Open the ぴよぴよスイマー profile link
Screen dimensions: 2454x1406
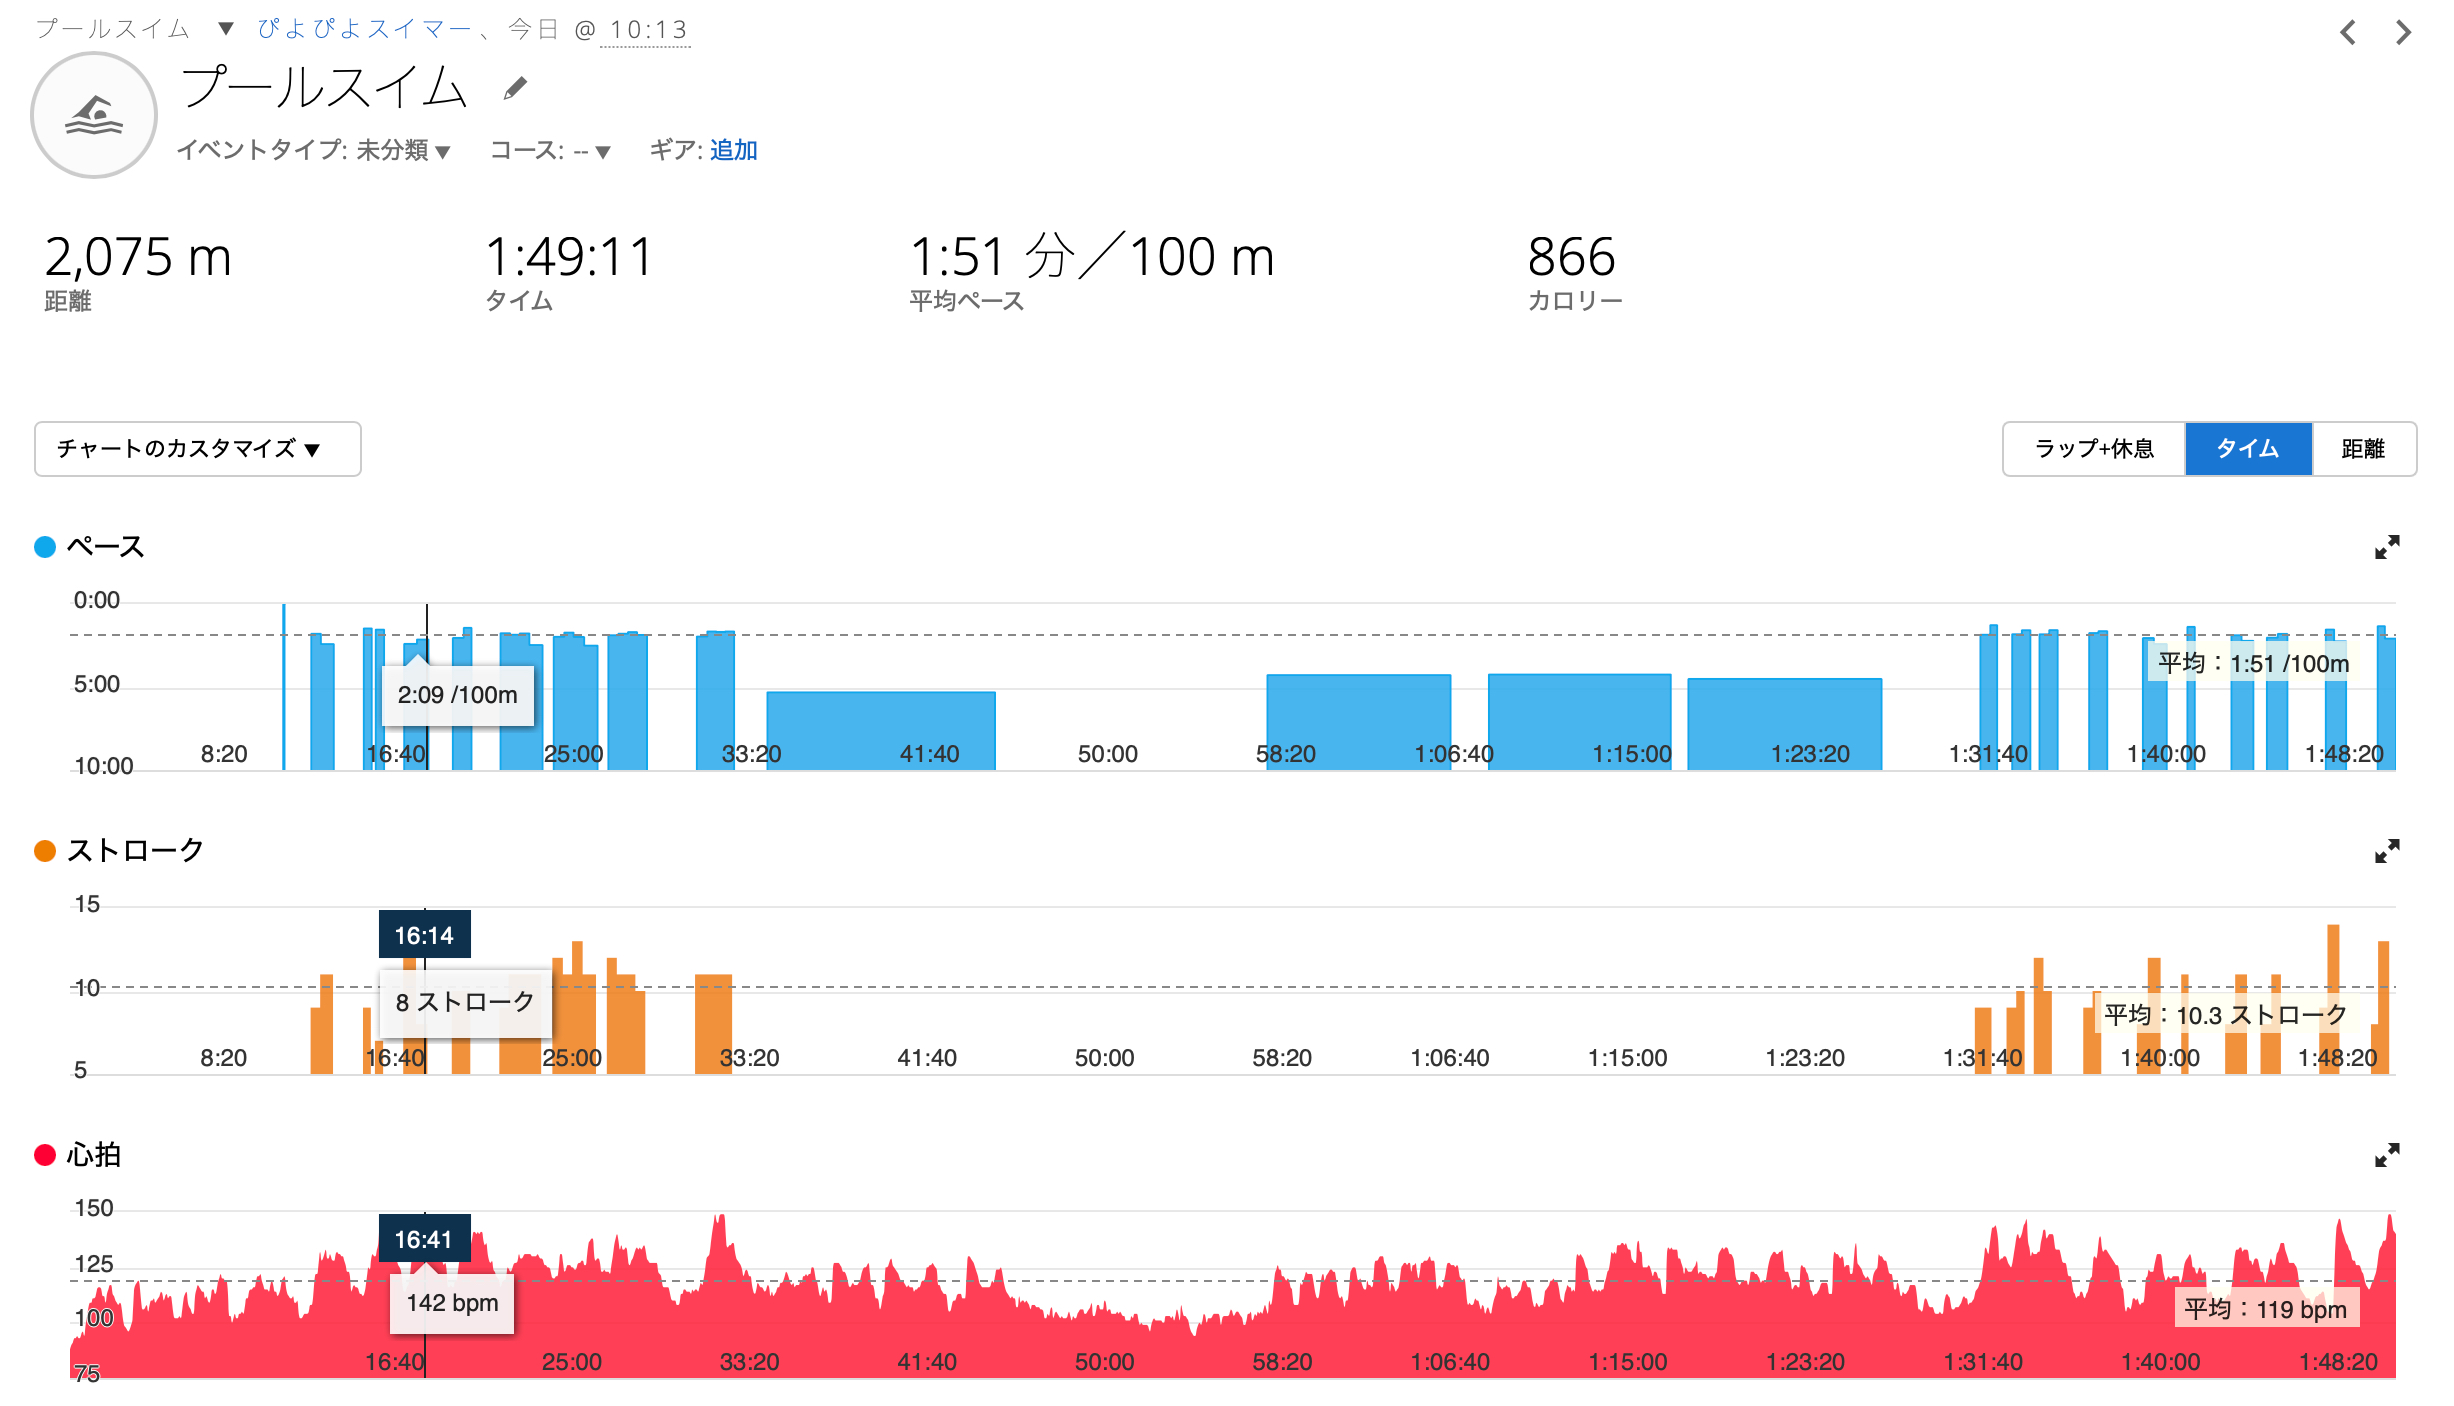coord(364,29)
